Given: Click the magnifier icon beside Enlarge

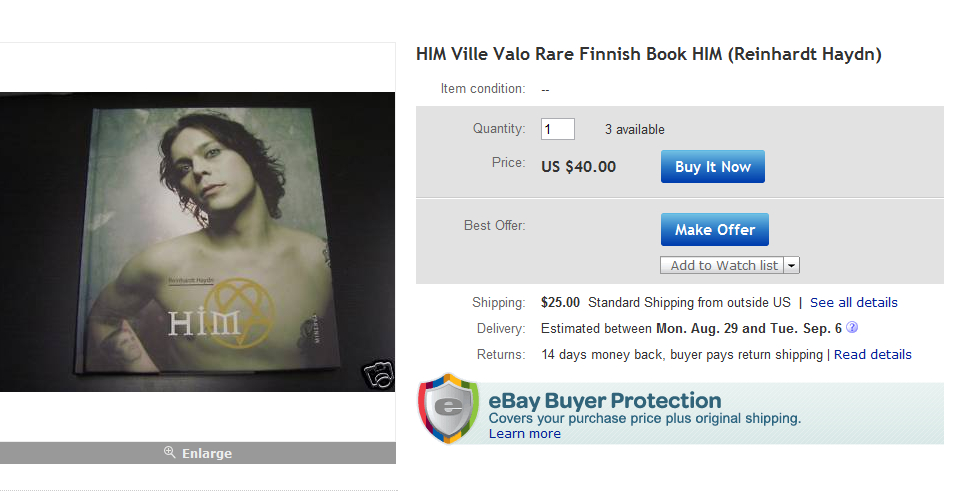Looking at the screenshot, I should pyautogui.click(x=169, y=453).
